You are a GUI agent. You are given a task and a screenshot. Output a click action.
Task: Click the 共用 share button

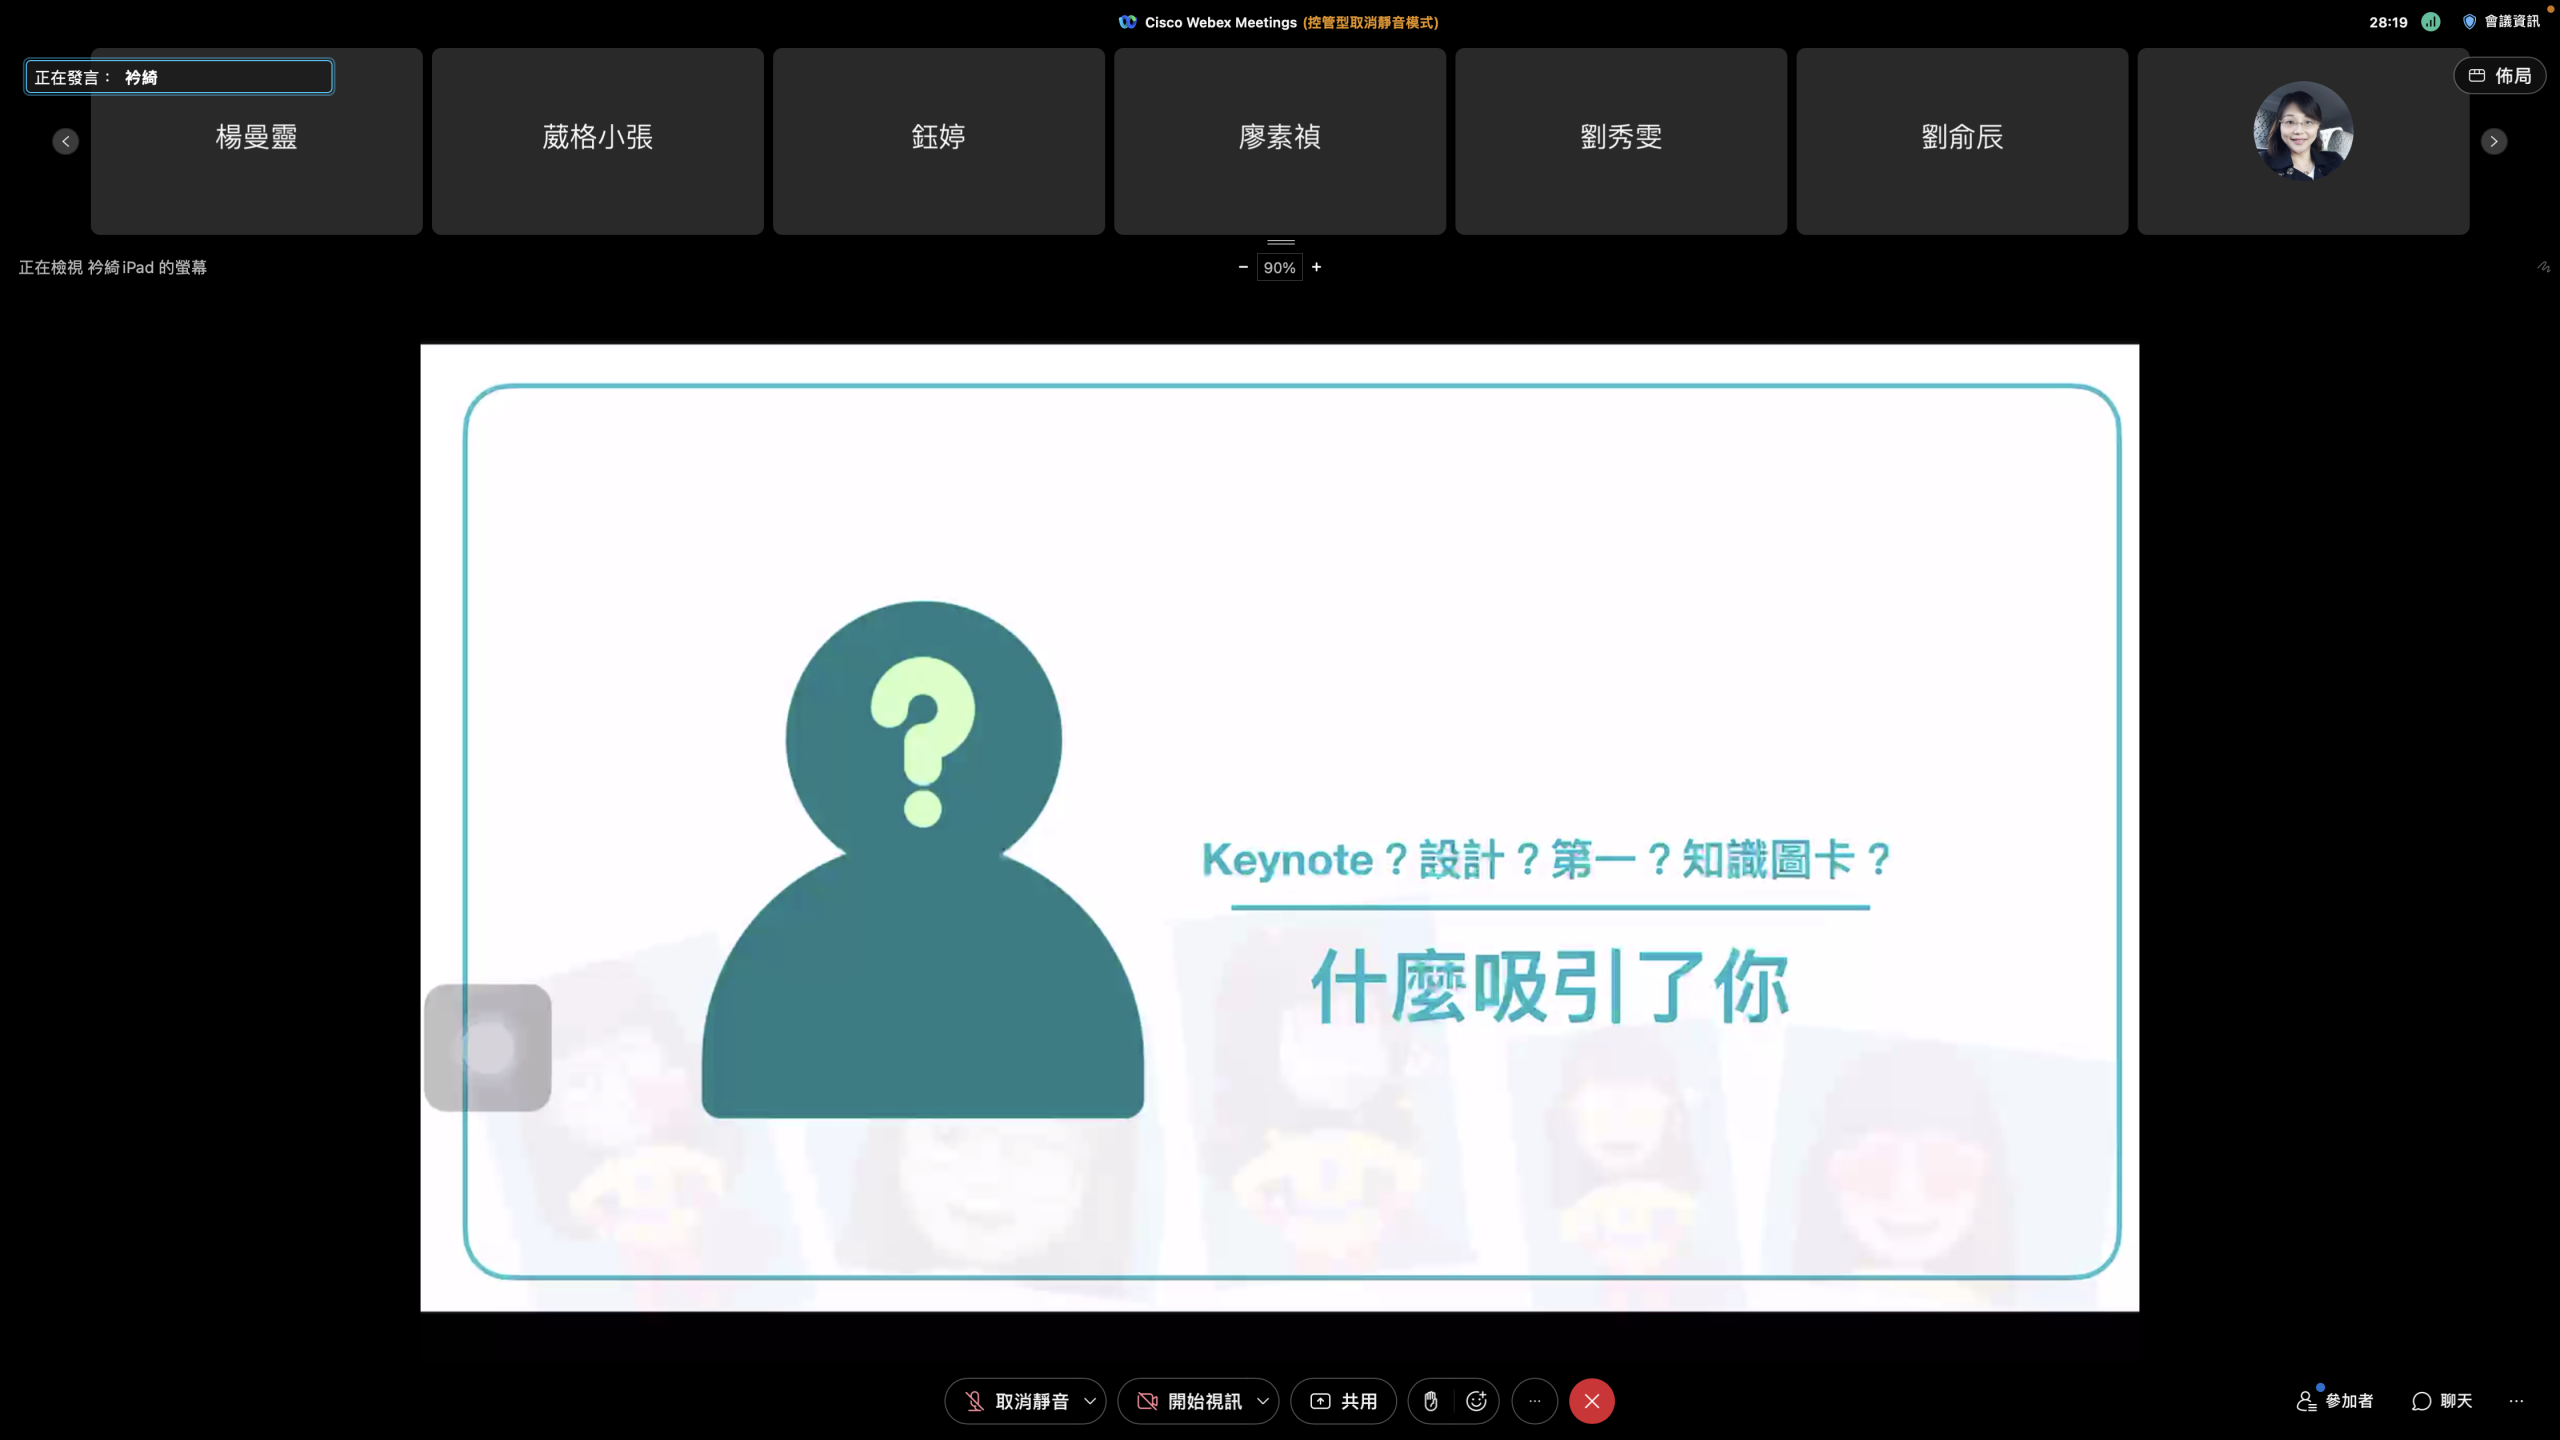(x=1343, y=1401)
